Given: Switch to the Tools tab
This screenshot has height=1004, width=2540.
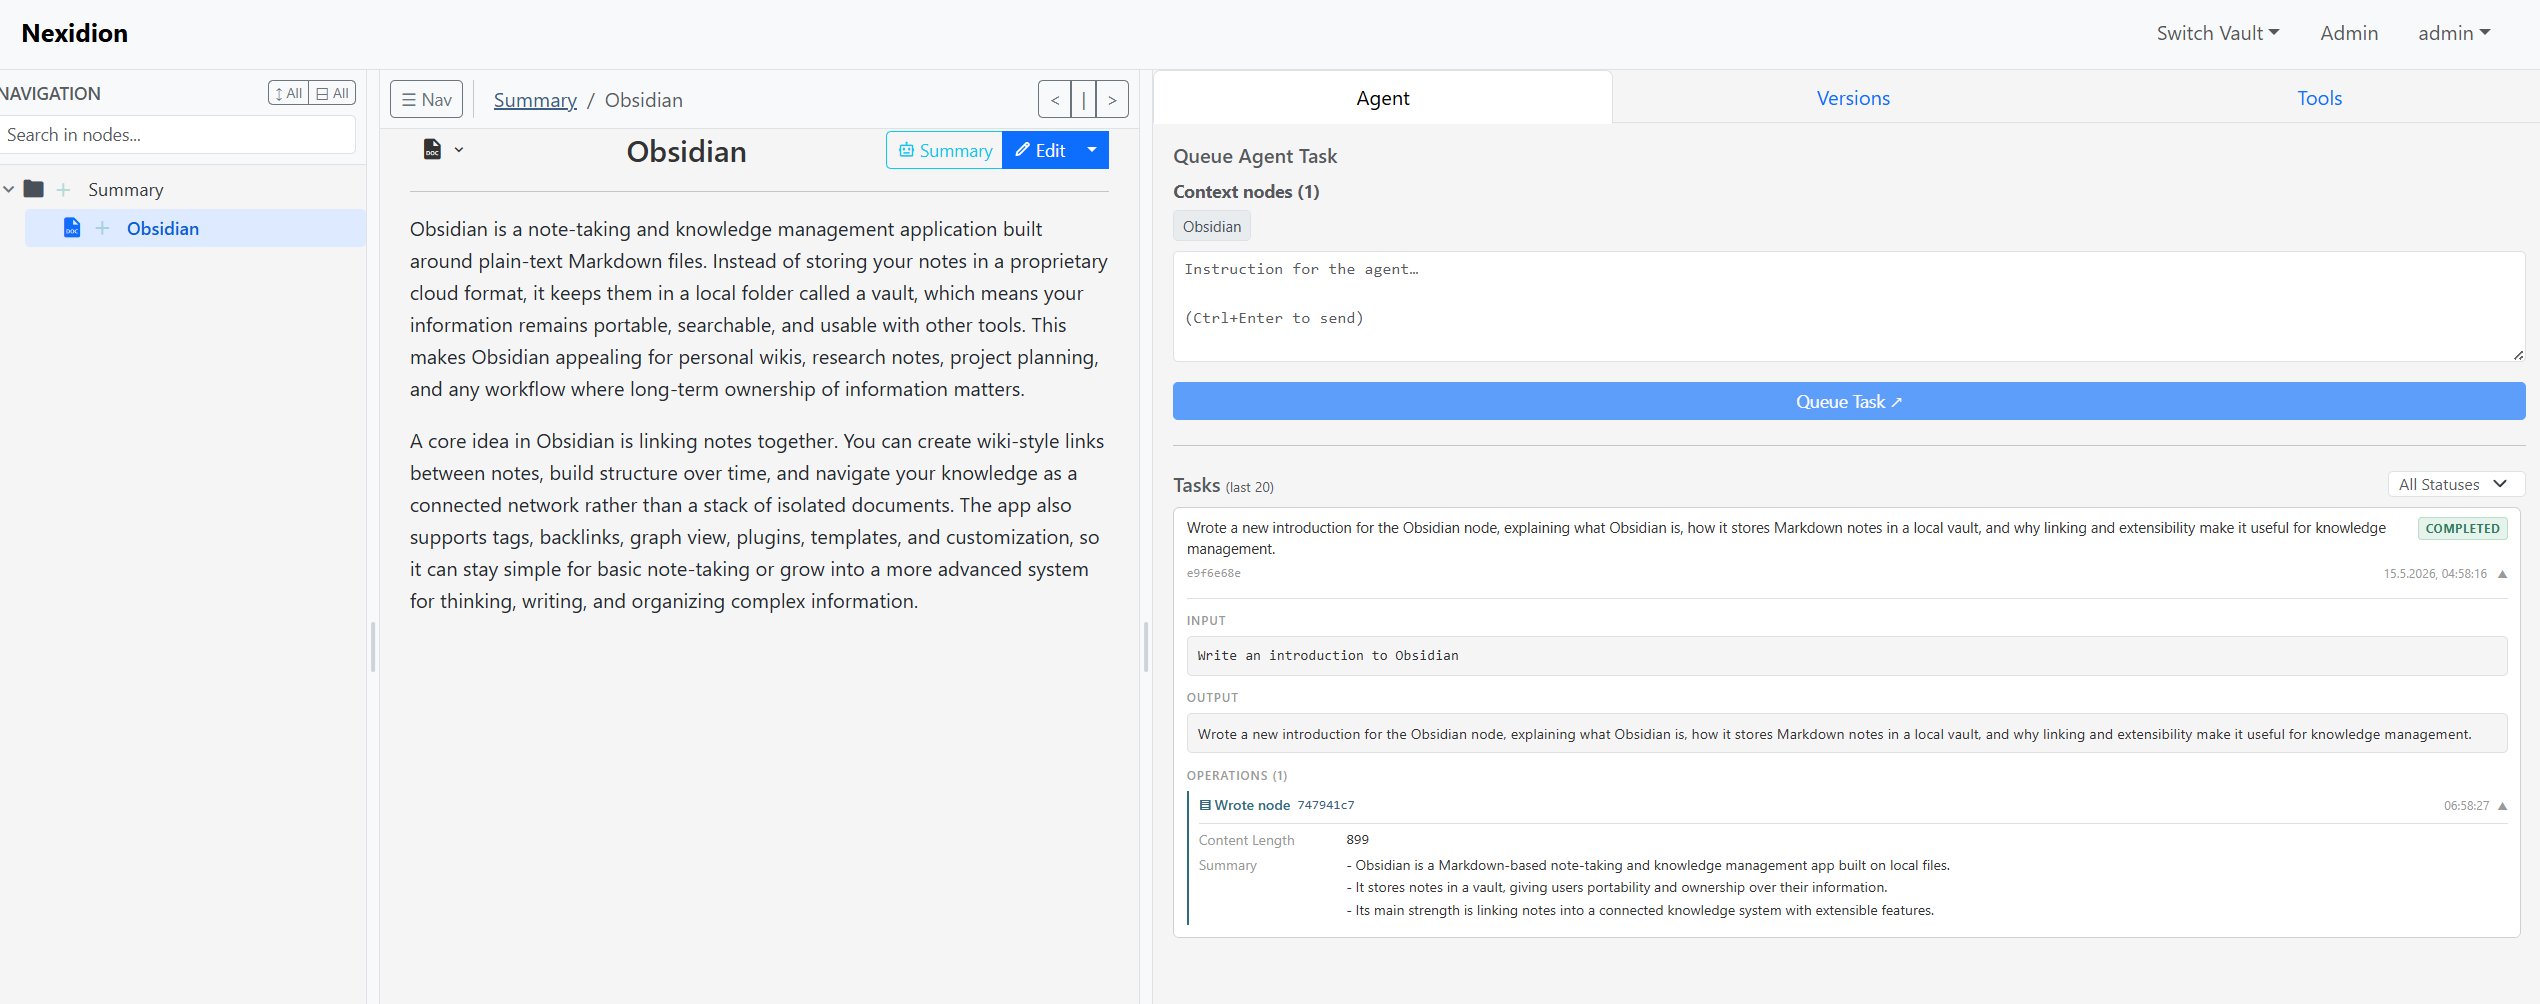Looking at the screenshot, I should point(2319,98).
